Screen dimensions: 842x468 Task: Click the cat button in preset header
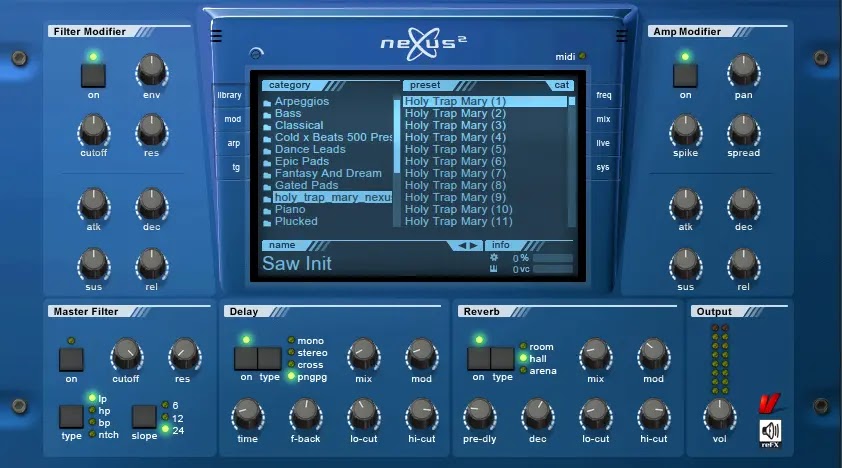(x=561, y=85)
